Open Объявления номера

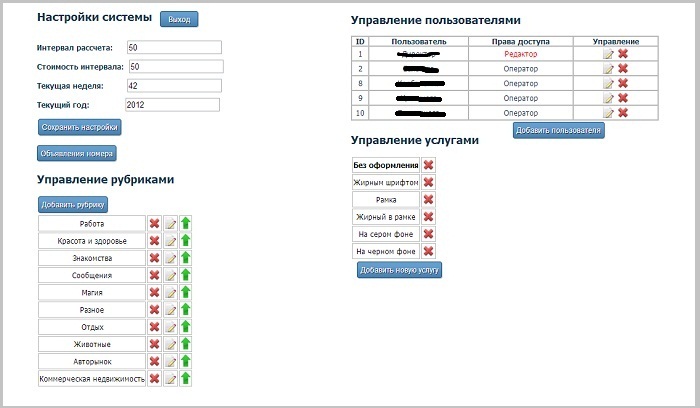point(77,153)
